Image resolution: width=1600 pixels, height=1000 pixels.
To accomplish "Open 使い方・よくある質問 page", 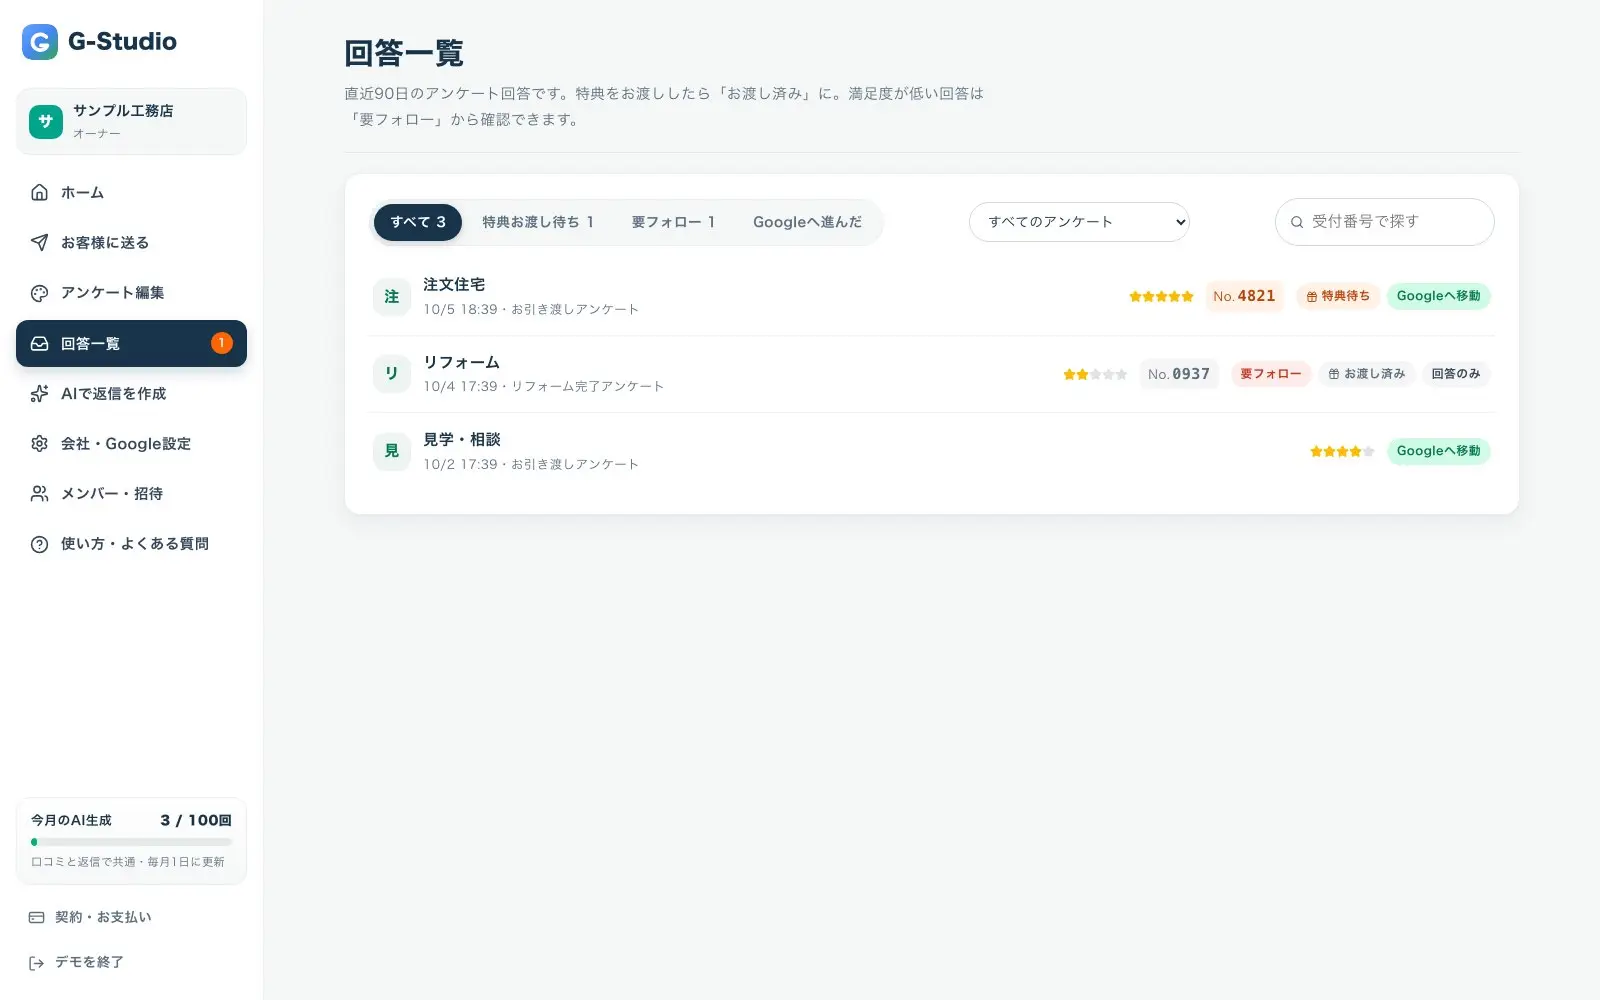I will pyautogui.click(x=131, y=544).
